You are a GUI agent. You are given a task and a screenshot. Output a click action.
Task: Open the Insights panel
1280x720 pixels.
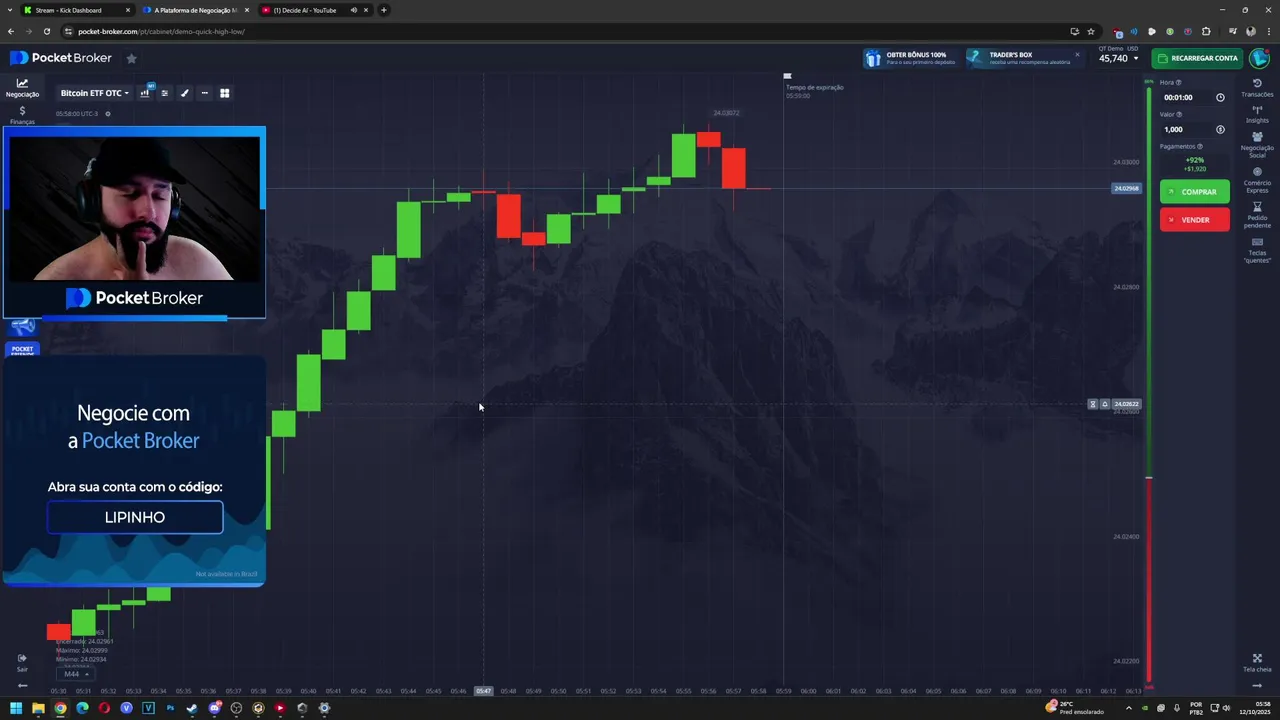(1257, 115)
